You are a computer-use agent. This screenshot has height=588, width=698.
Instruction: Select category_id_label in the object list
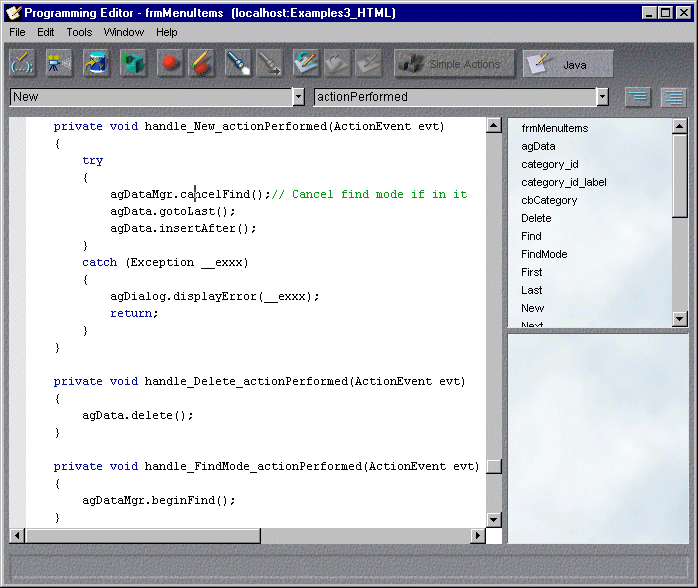click(x=564, y=182)
